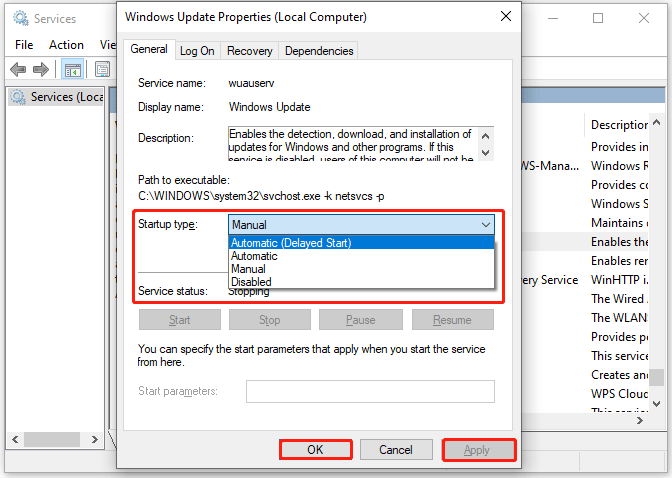Click services list horizontal scroll right arrow
Image resolution: width=672 pixels, height=478 pixels.
point(640,421)
